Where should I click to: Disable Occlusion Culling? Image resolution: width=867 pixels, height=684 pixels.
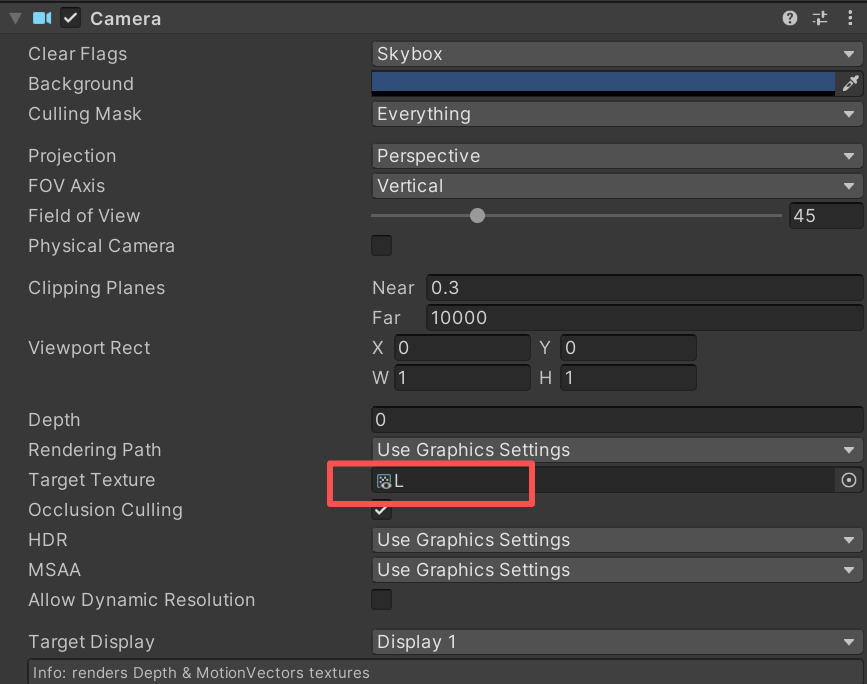(381, 510)
